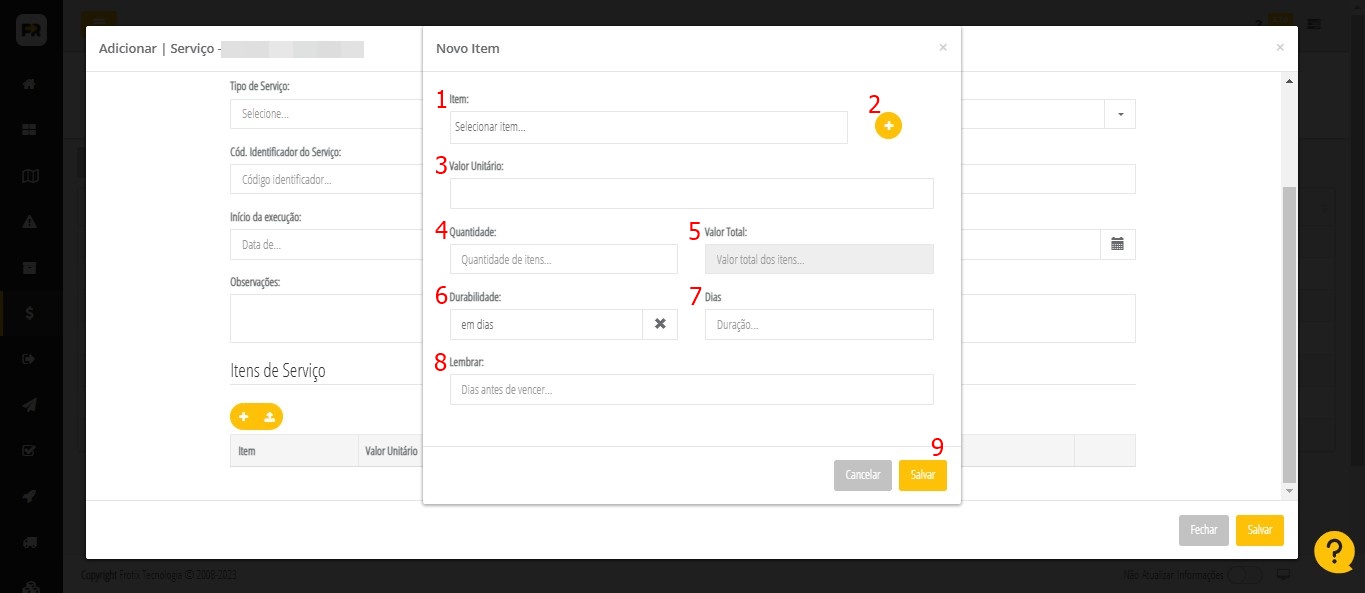1365x593 pixels.
Task: Add a new service item with plus icon
Action: 243,417
